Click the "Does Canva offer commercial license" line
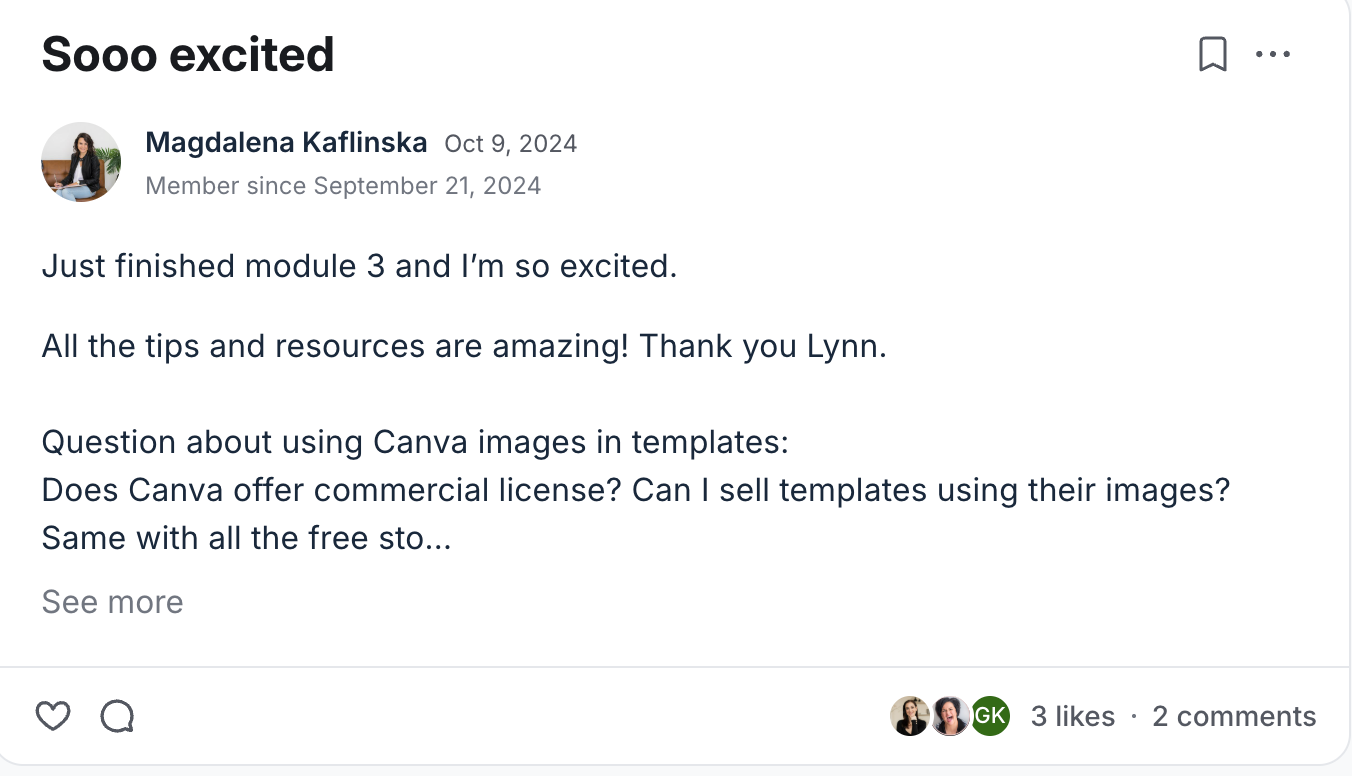 (x=635, y=490)
